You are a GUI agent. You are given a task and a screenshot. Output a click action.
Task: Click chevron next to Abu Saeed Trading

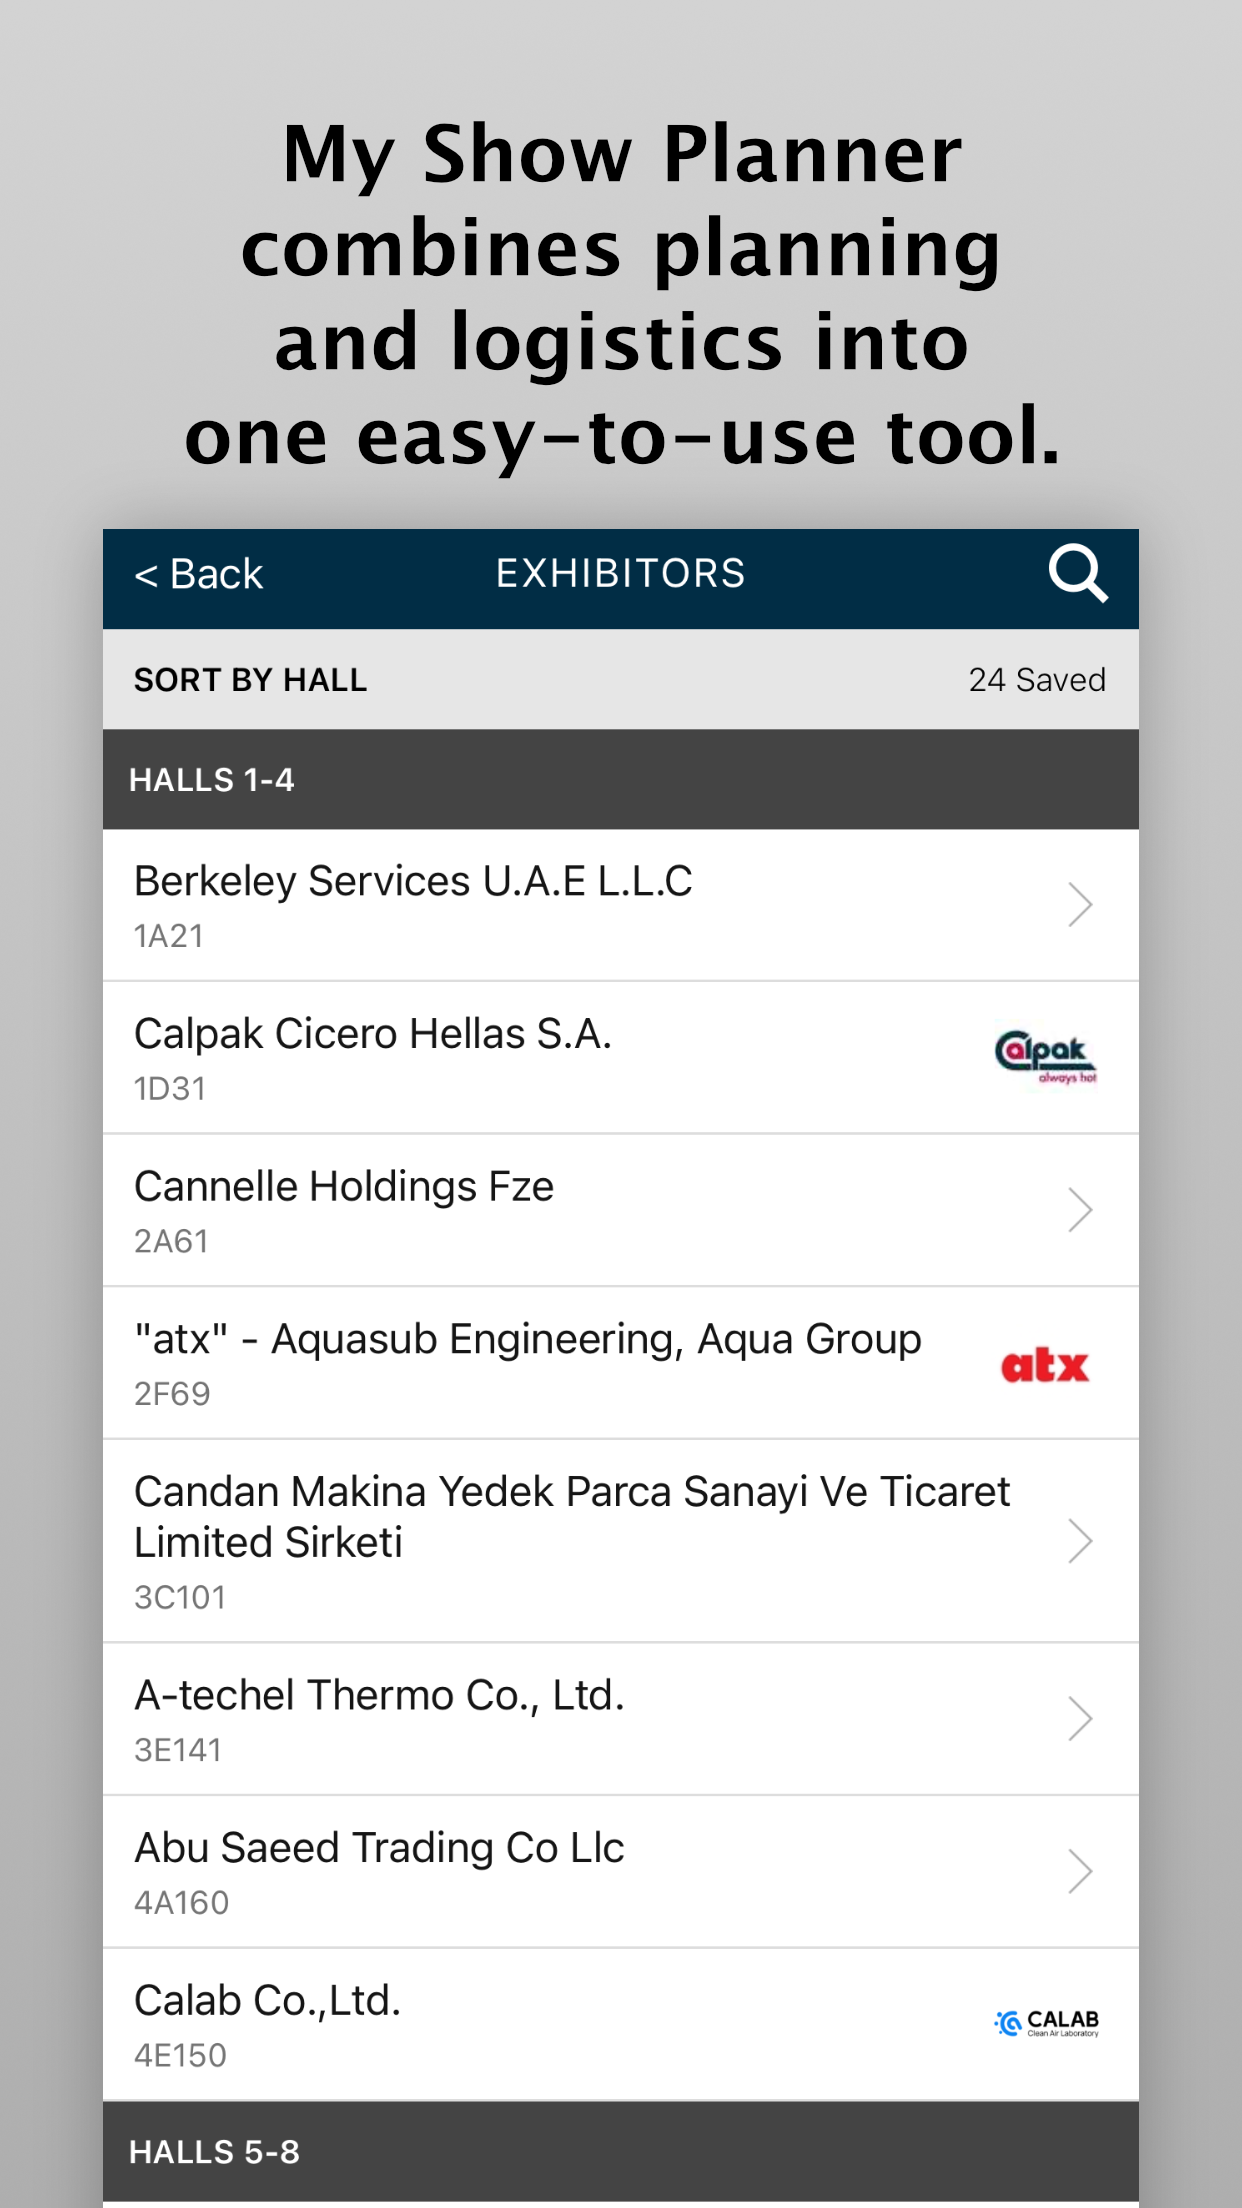point(1079,1871)
